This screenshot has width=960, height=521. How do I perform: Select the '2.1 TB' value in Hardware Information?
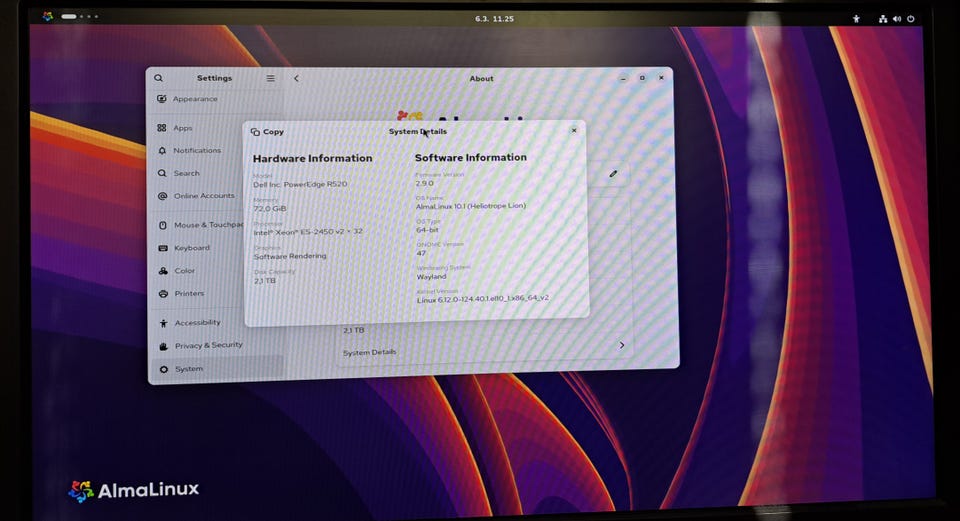pyautogui.click(x=265, y=281)
